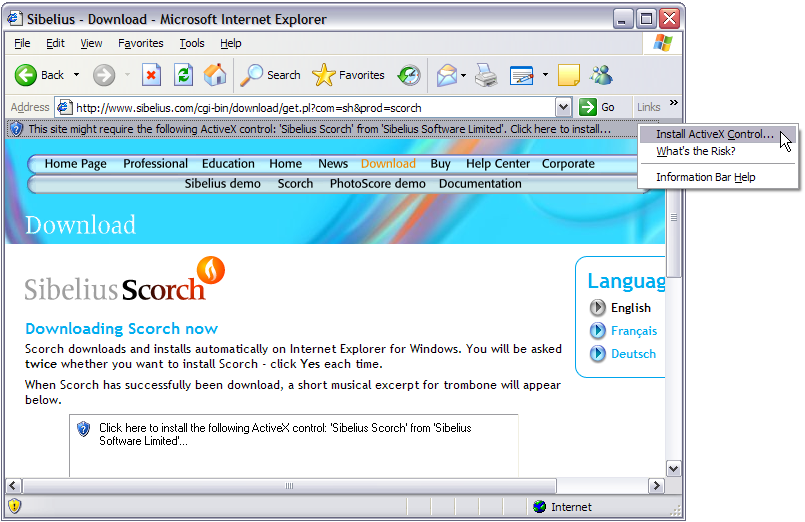Click the green Back arrow icon
This screenshot has height=522, width=805.
[25, 75]
